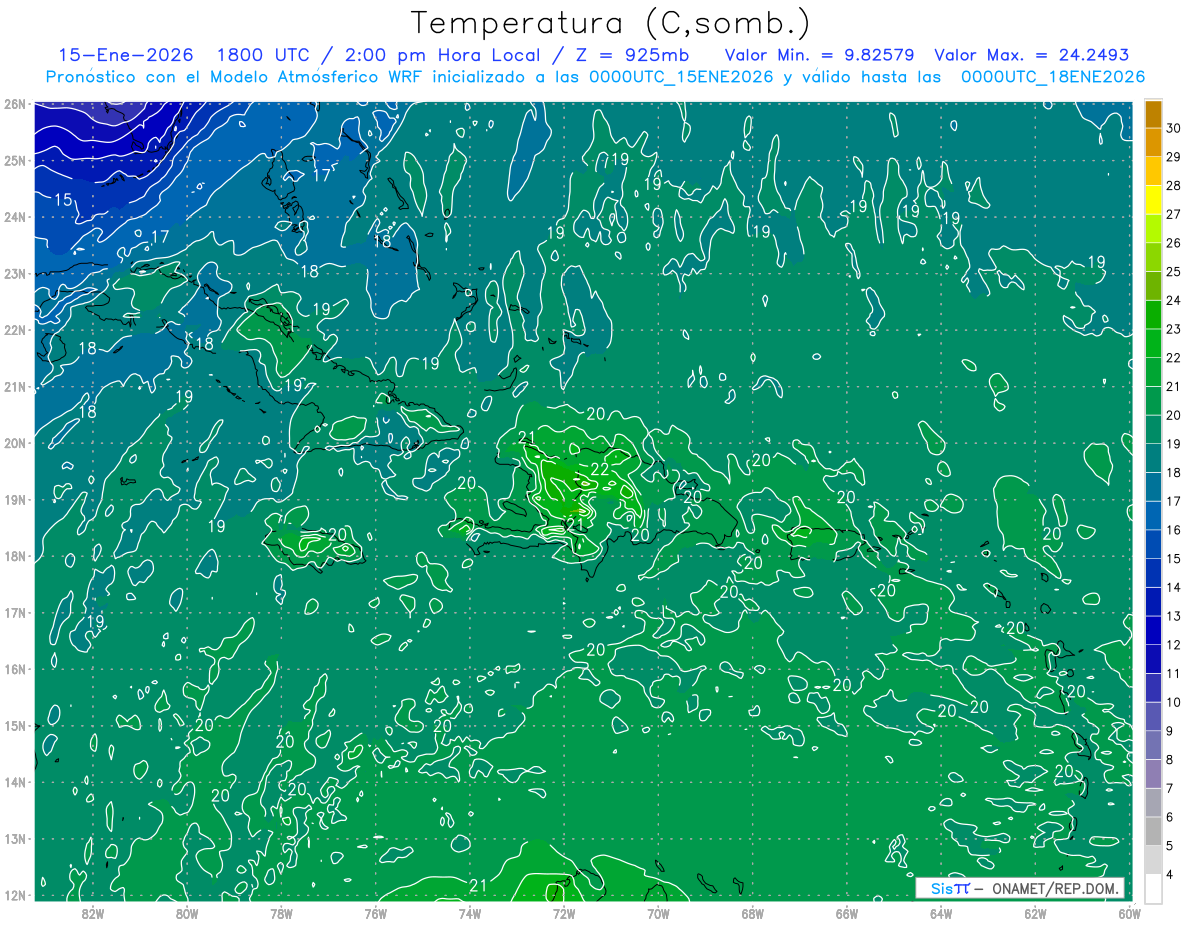
Task: Click the '18N' latitude label
Action: point(15,556)
